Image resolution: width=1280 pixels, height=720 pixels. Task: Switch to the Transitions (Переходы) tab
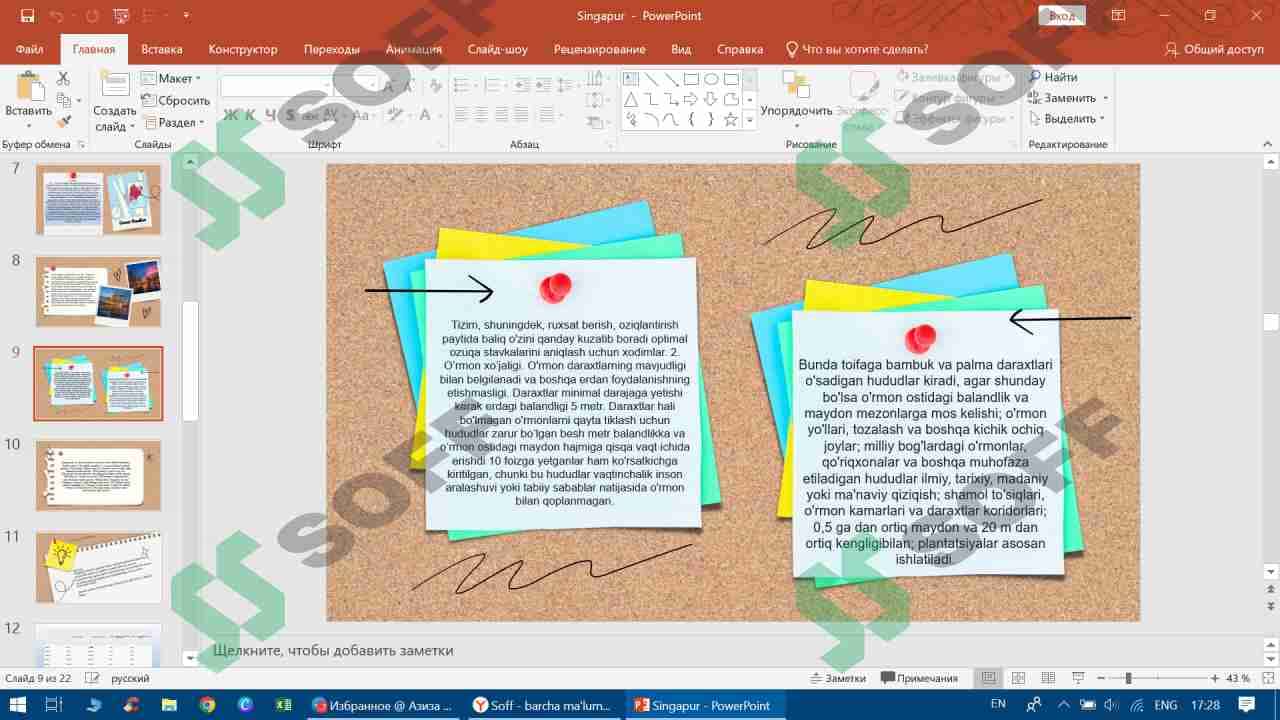coord(332,49)
